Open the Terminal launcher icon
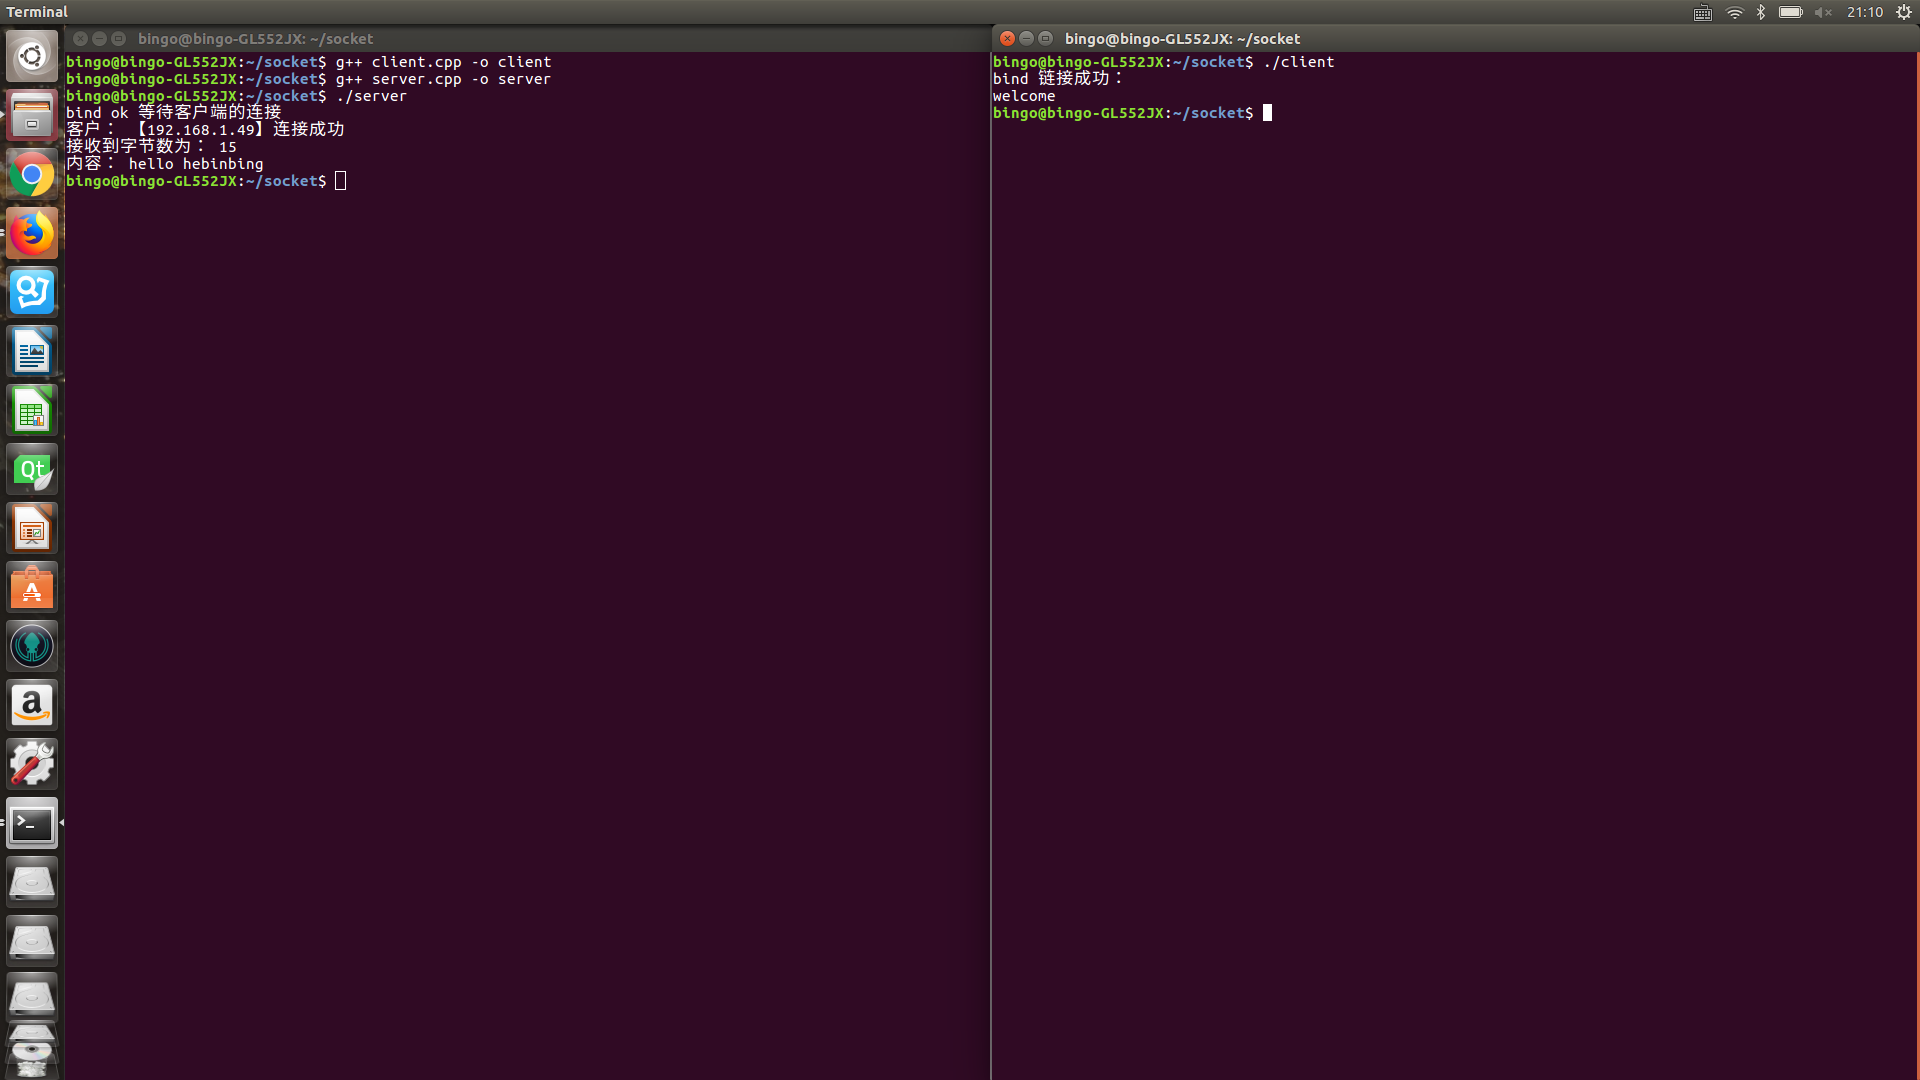The image size is (1920, 1080). (31, 823)
